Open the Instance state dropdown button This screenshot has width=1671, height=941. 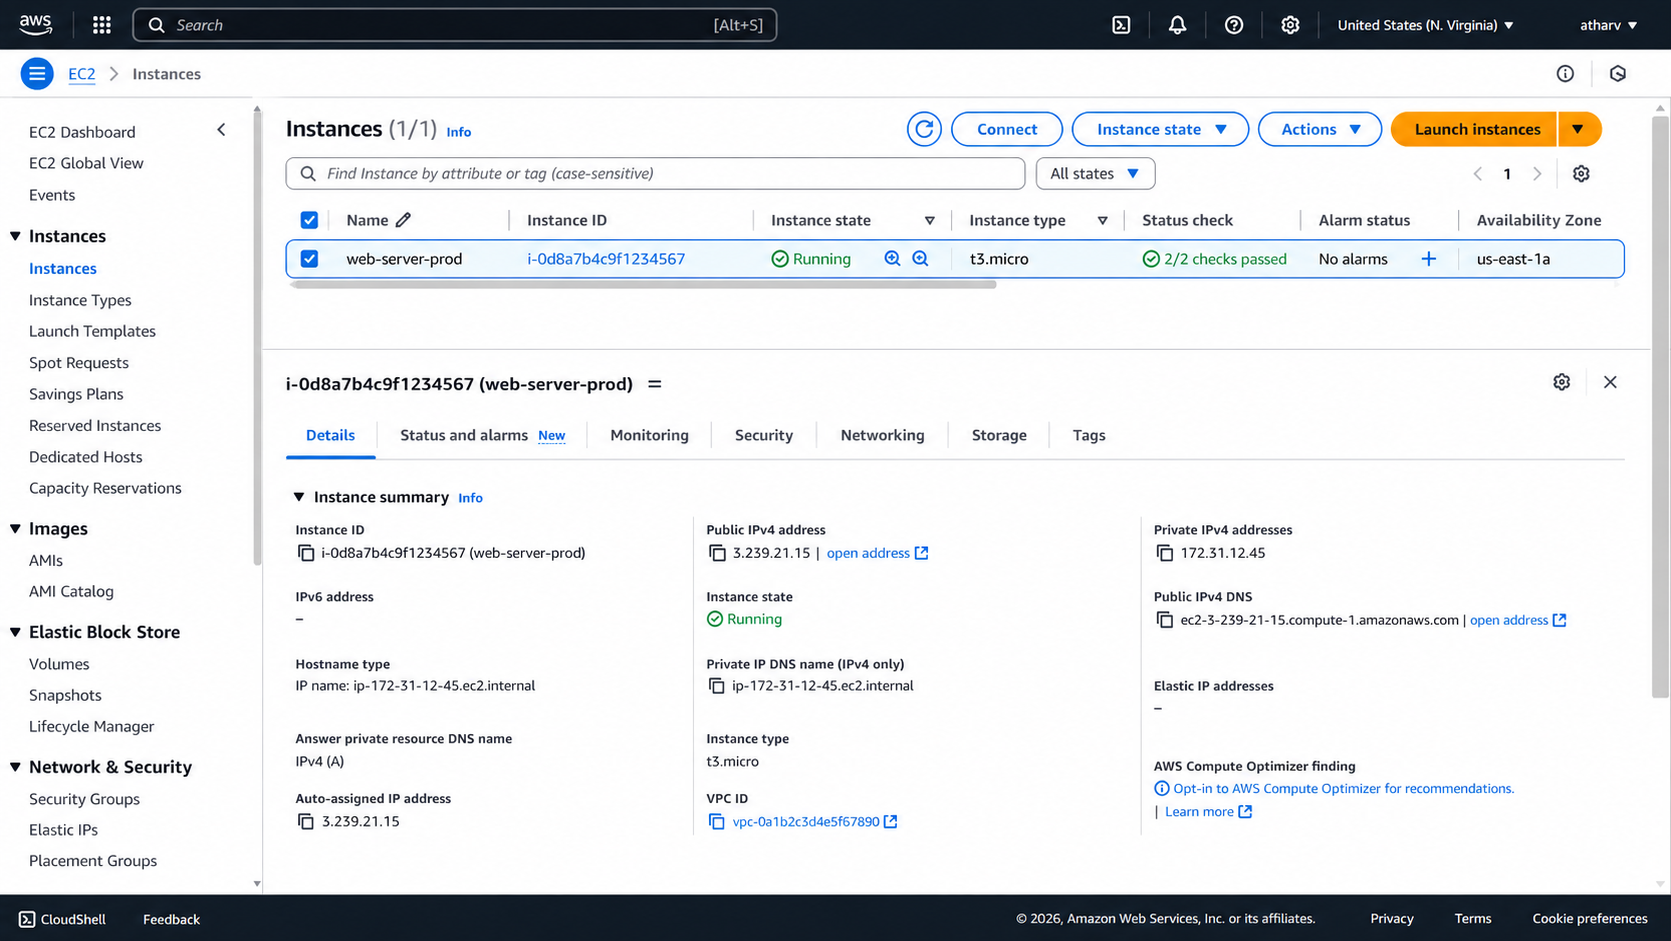tap(1160, 129)
